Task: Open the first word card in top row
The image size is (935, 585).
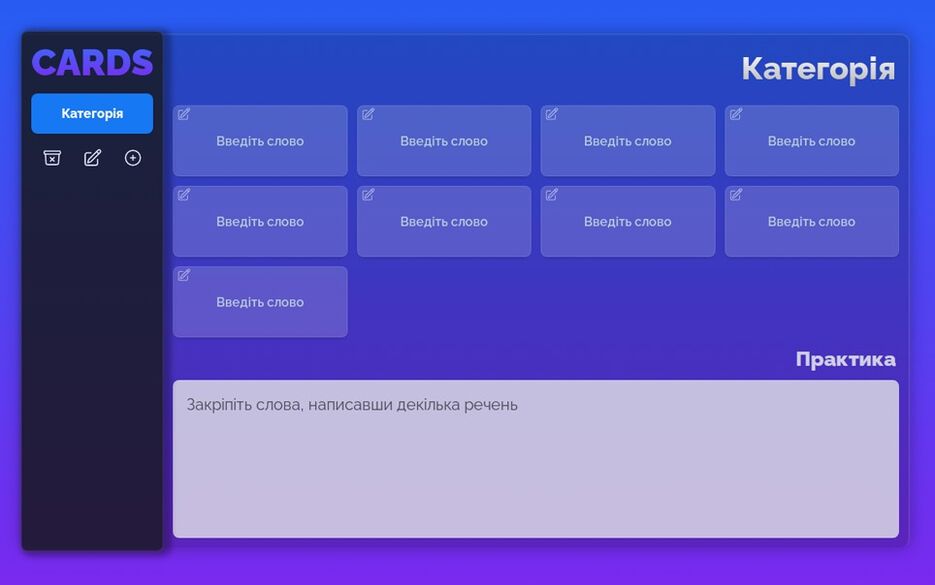Action: click(260, 142)
